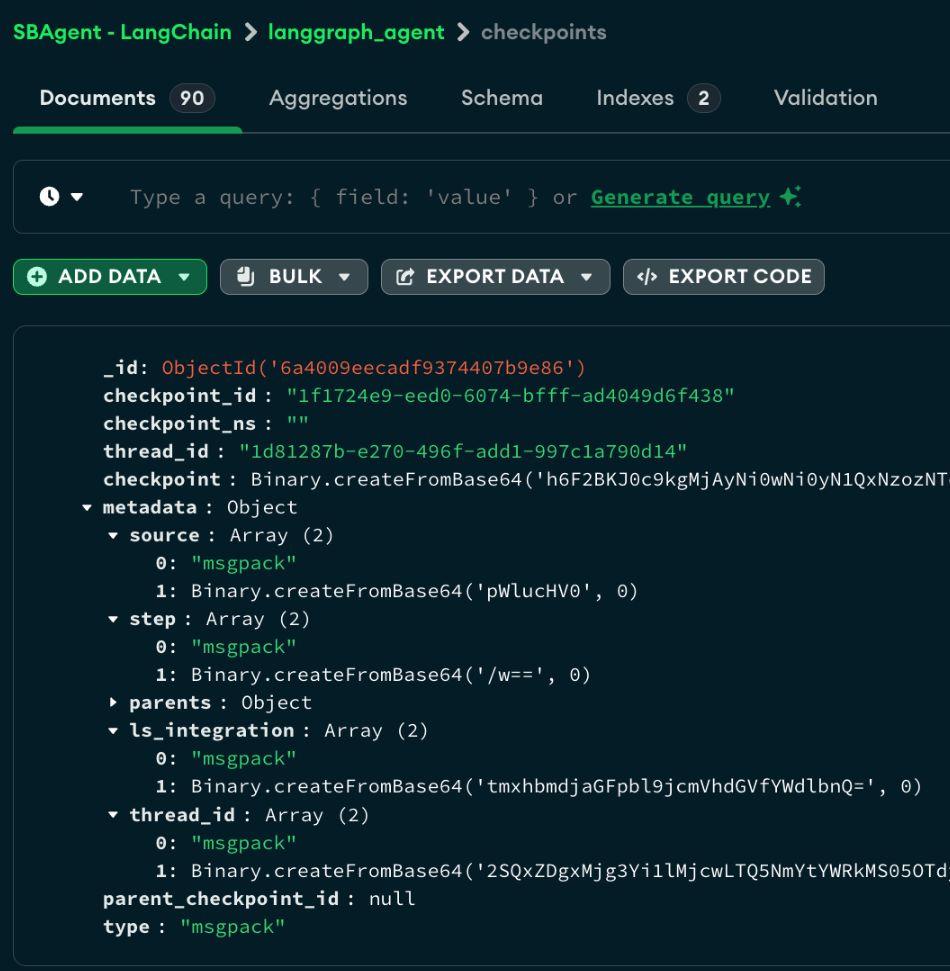Click the export arrow icon on EXPORT DATA
The height and width of the screenshot is (971, 950).
tap(405, 277)
